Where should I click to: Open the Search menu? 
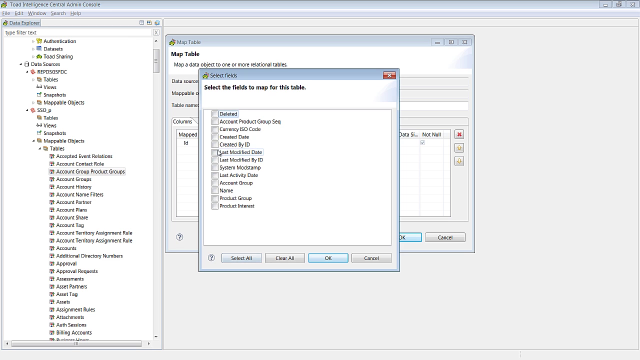58,13
